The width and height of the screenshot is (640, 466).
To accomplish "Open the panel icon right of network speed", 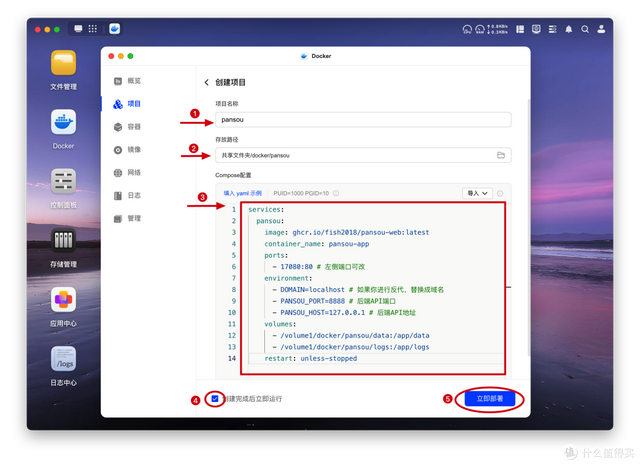I will pyautogui.click(x=520, y=29).
